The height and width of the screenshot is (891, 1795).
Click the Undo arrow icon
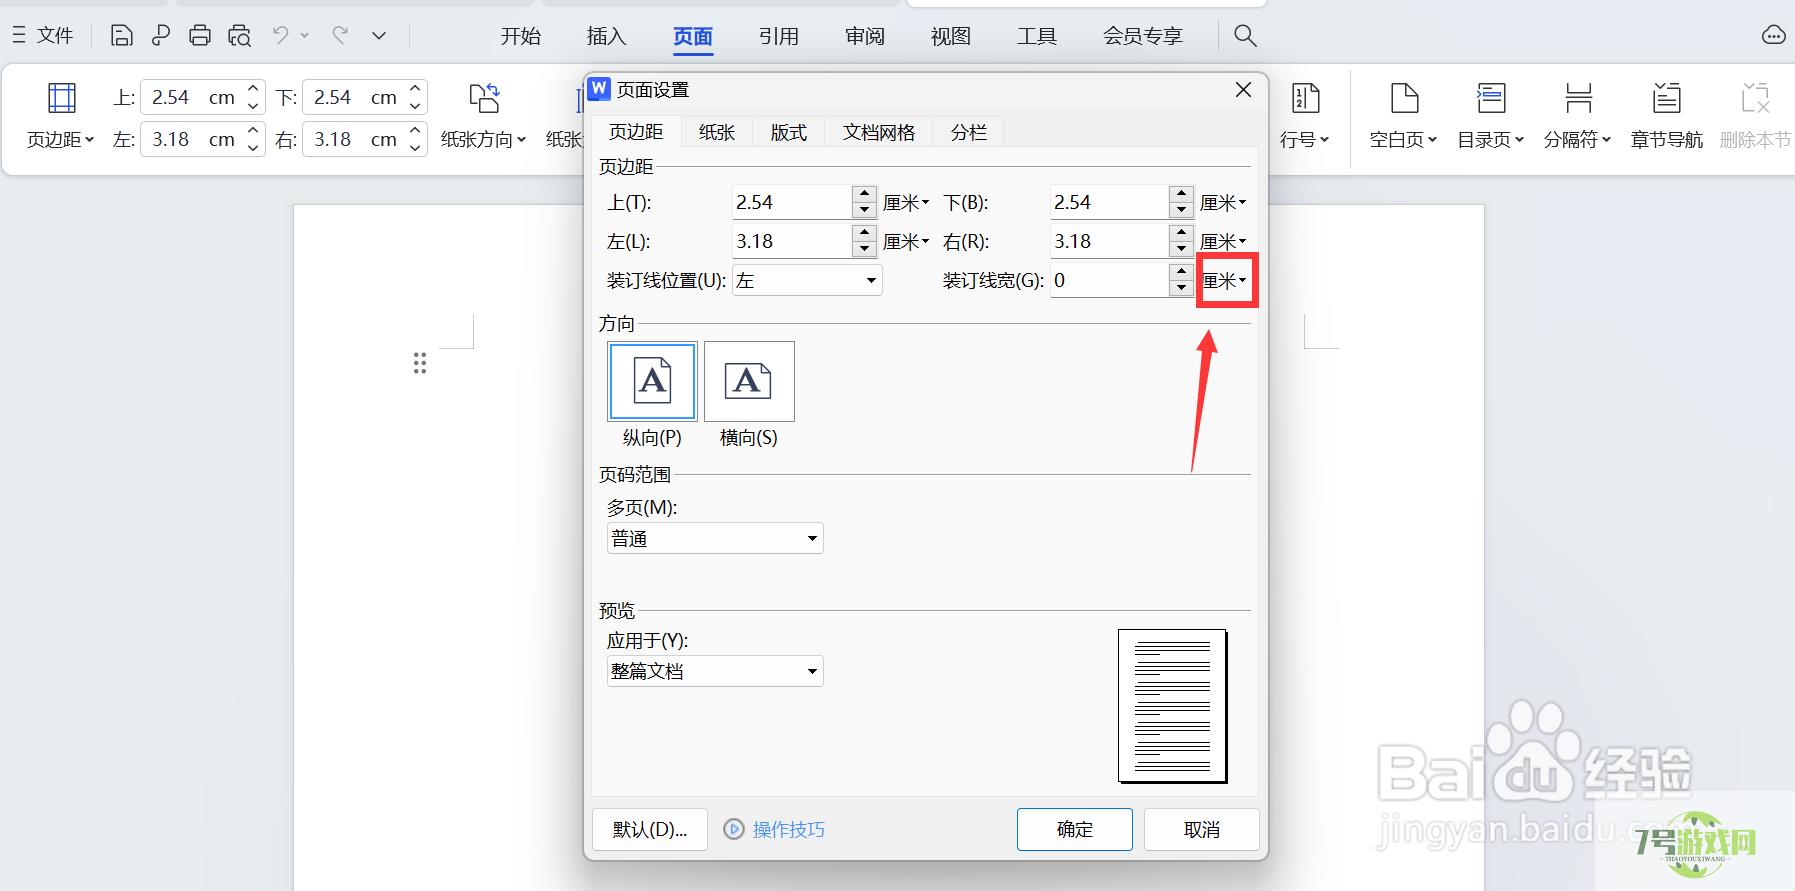coord(281,35)
